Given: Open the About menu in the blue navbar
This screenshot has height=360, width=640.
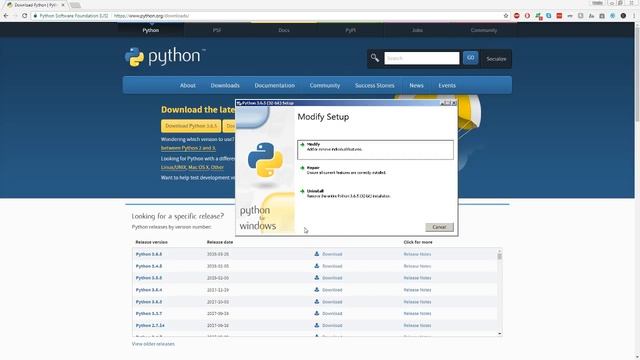Looking at the screenshot, I should pos(188,85).
